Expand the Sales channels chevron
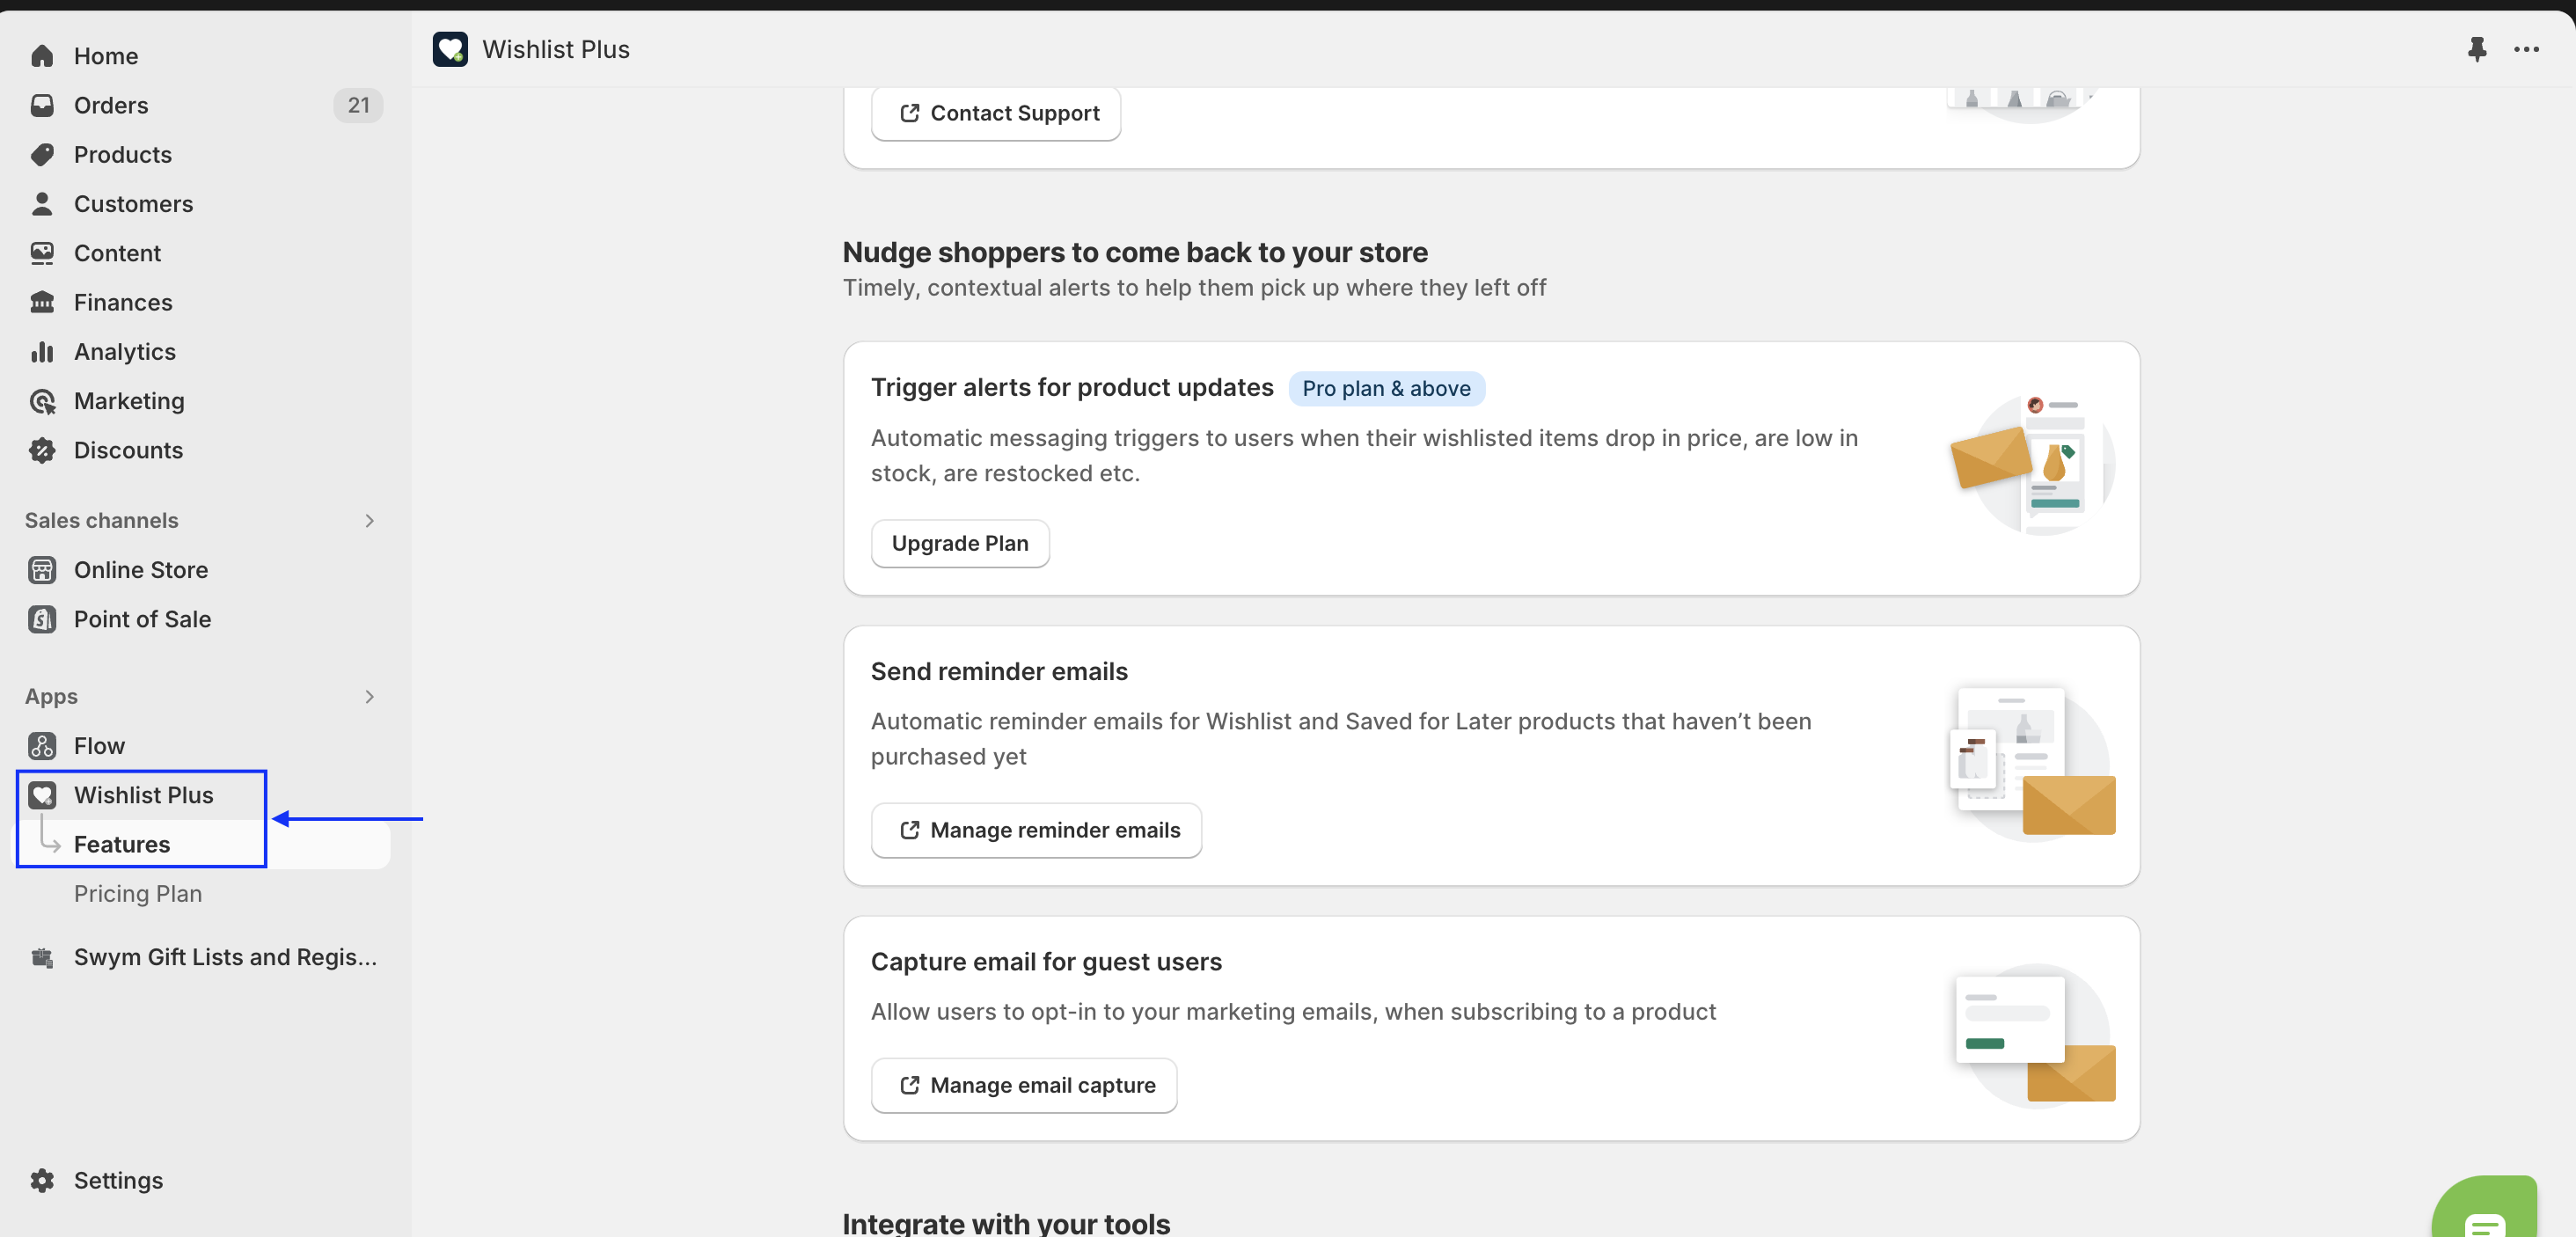The height and width of the screenshot is (1237, 2576). point(369,521)
